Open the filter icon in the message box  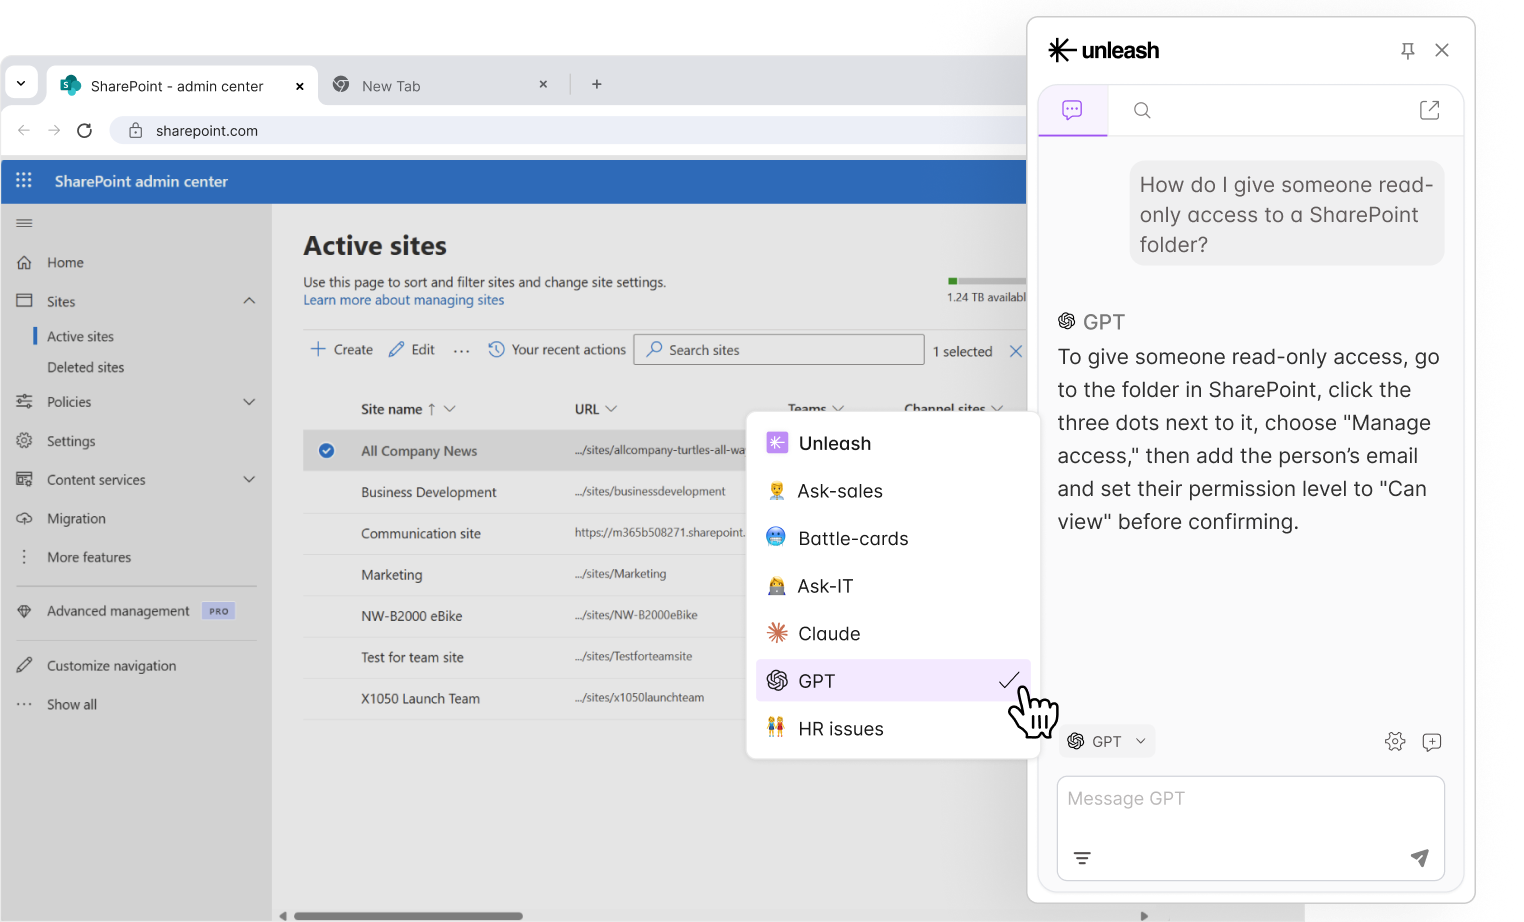pyautogui.click(x=1082, y=858)
